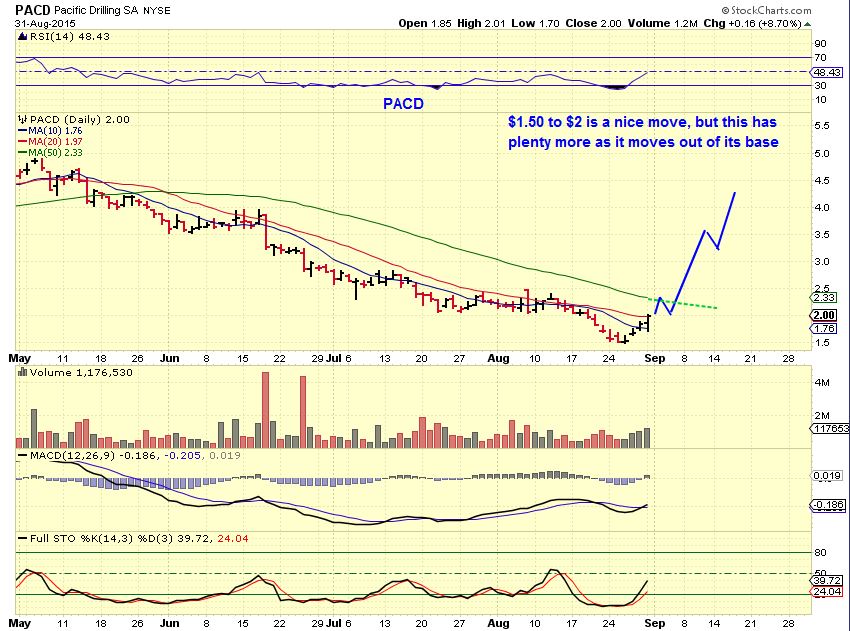Click the bold 2.00 price tag on right axis
The image size is (850, 631).
[825, 315]
